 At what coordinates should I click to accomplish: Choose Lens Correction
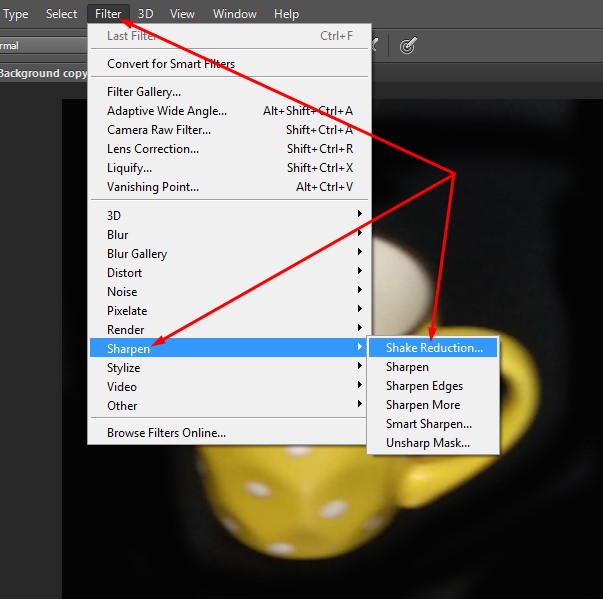coord(230,149)
